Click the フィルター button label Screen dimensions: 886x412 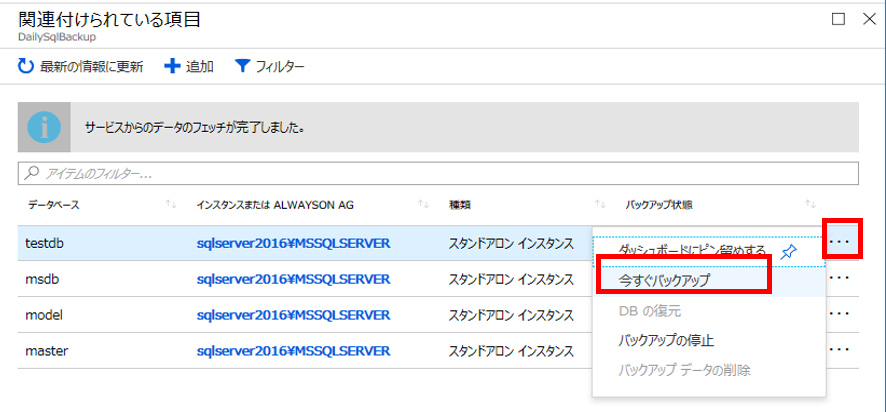280,67
